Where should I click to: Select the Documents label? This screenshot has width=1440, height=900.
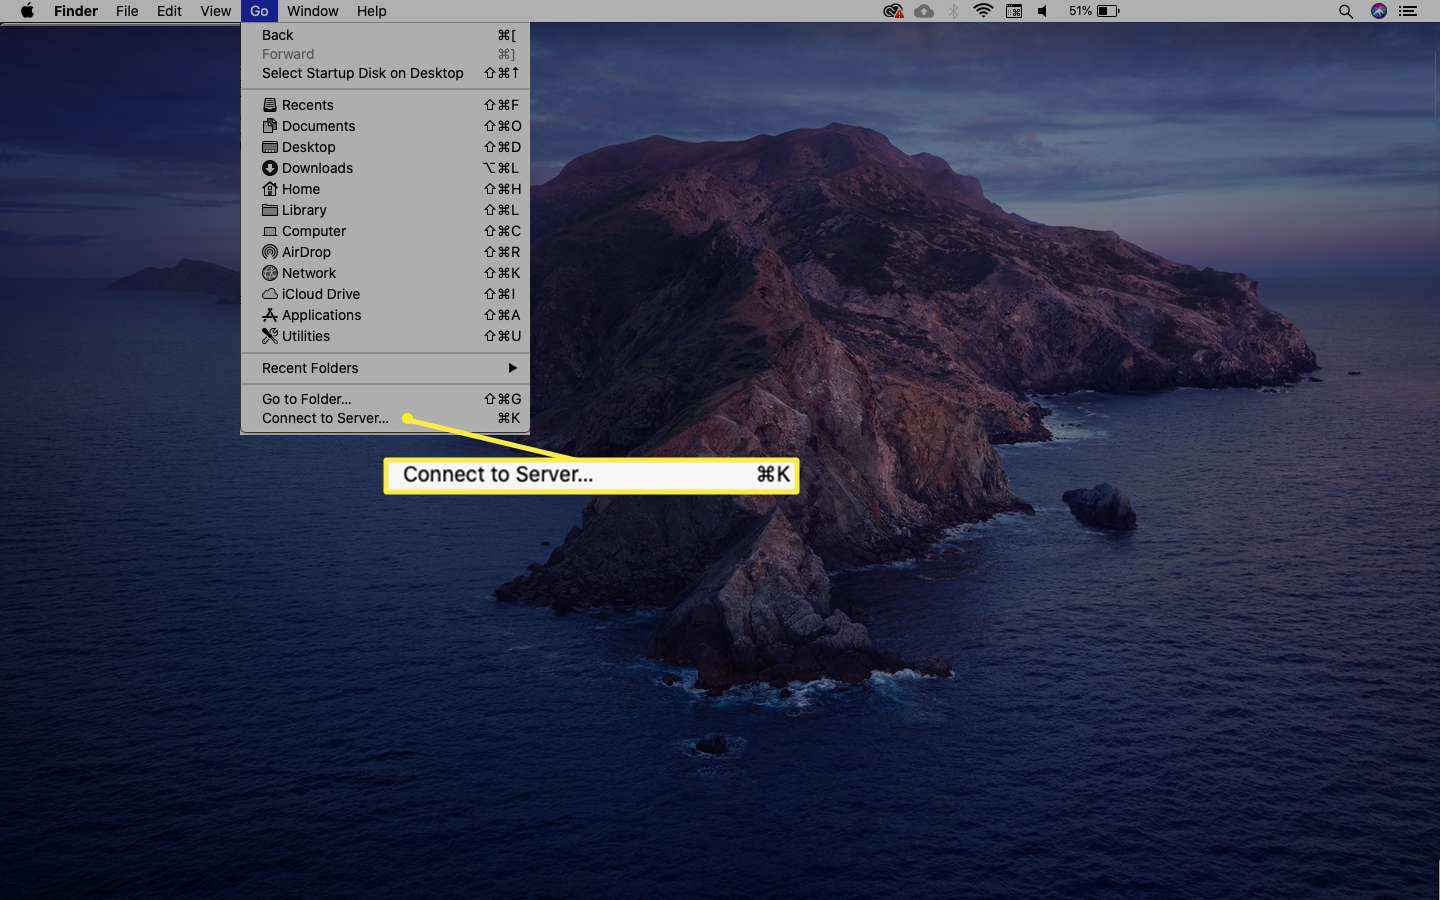point(318,126)
